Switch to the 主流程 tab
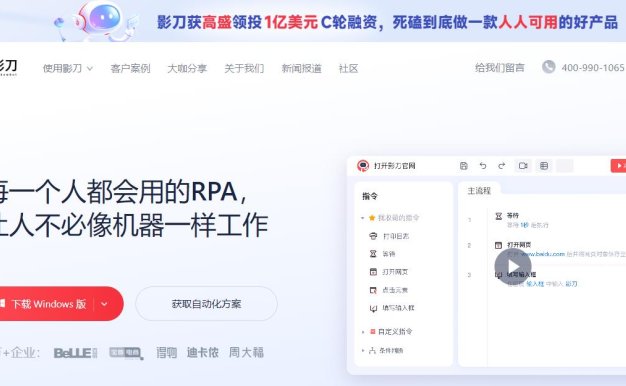The width and height of the screenshot is (626, 386). [479, 191]
